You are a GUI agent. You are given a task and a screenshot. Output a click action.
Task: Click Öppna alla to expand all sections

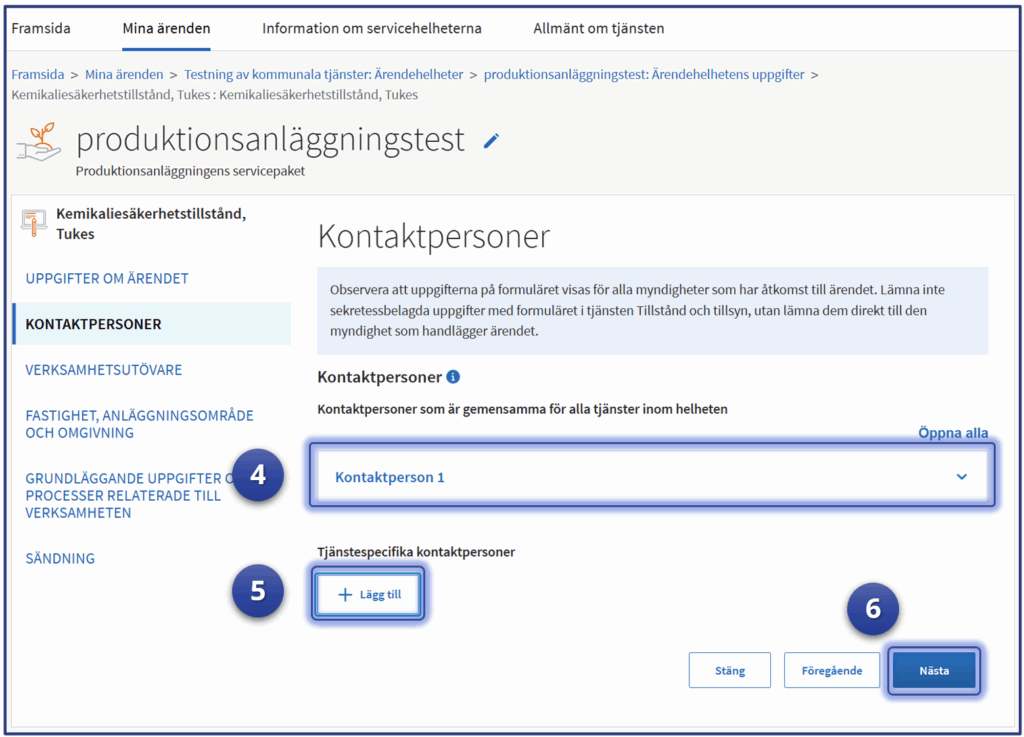point(952,433)
